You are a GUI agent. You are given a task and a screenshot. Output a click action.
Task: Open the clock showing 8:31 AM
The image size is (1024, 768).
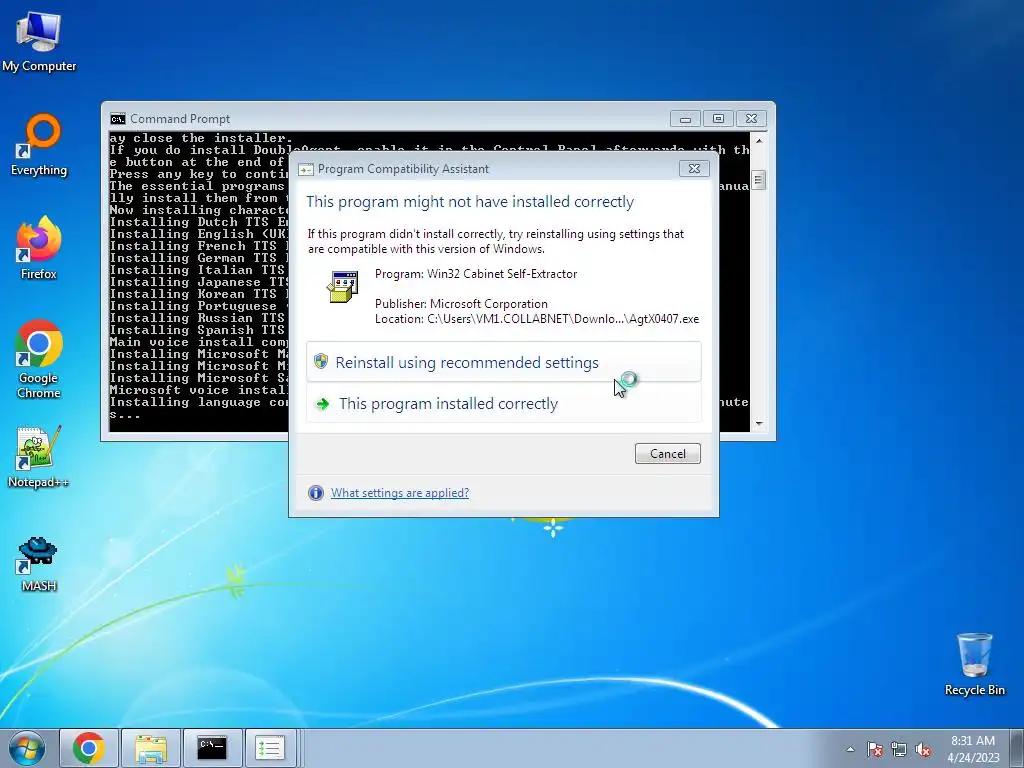pyautogui.click(x=973, y=749)
